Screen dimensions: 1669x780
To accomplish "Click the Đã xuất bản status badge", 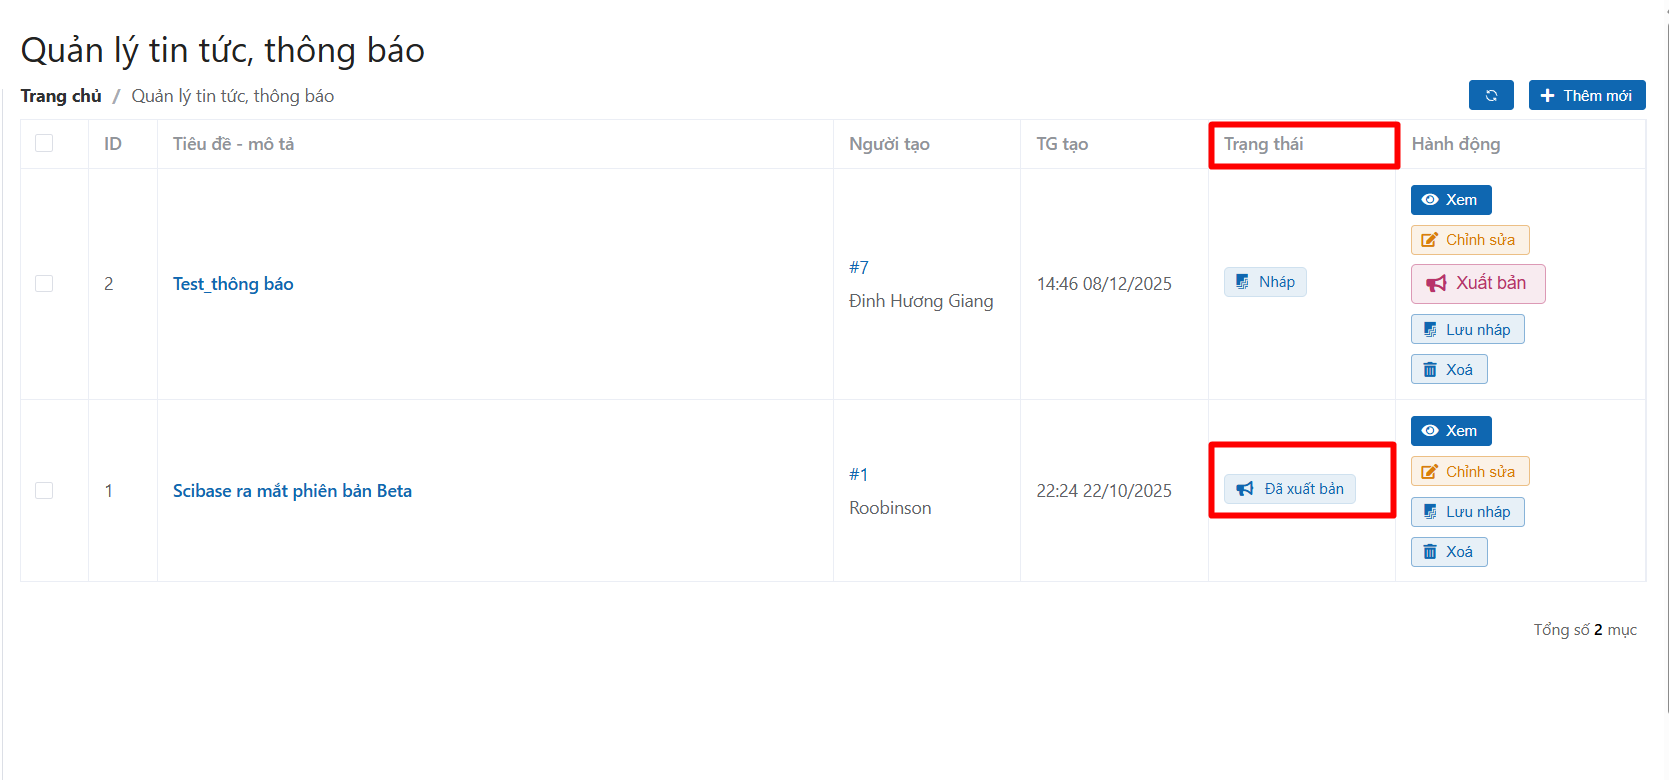I will (1290, 489).
